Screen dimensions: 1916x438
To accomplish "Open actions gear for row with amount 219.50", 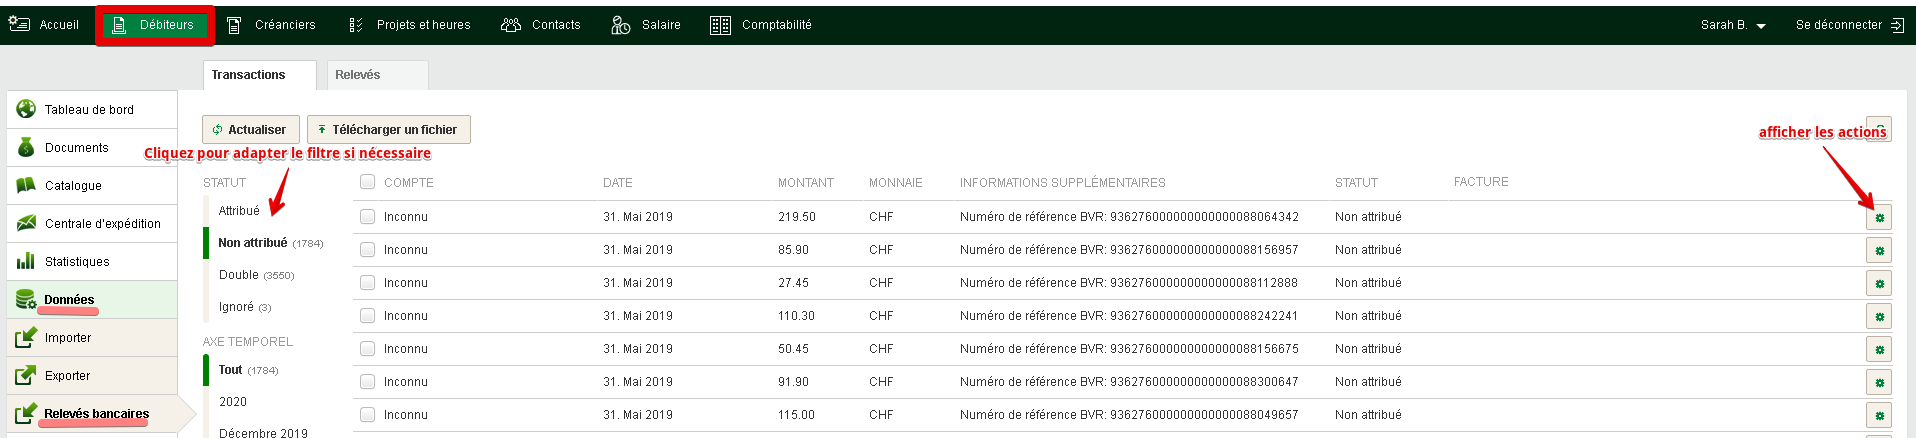I will click(x=1879, y=218).
